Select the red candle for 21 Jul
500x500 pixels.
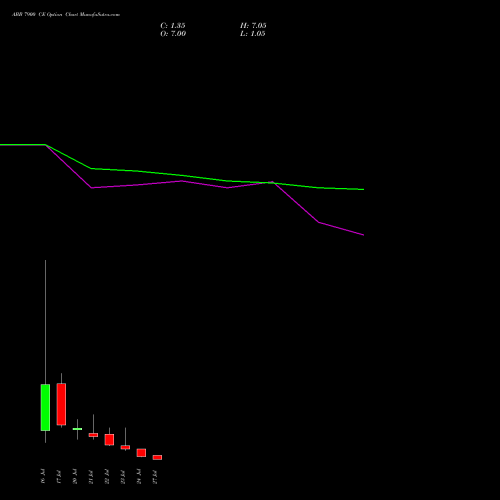[93, 435]
